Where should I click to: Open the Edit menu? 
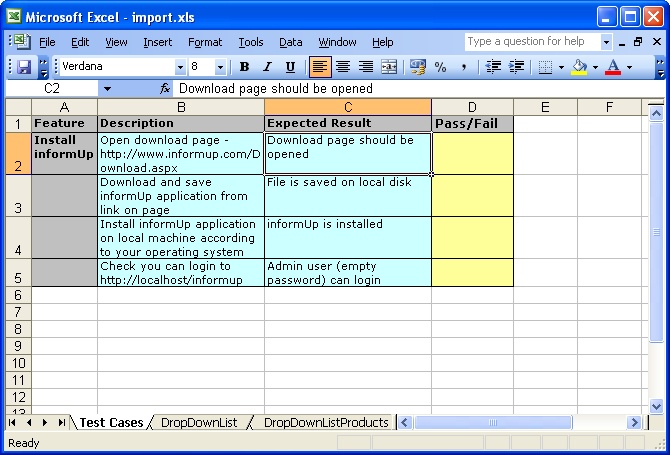click(80, 42)
